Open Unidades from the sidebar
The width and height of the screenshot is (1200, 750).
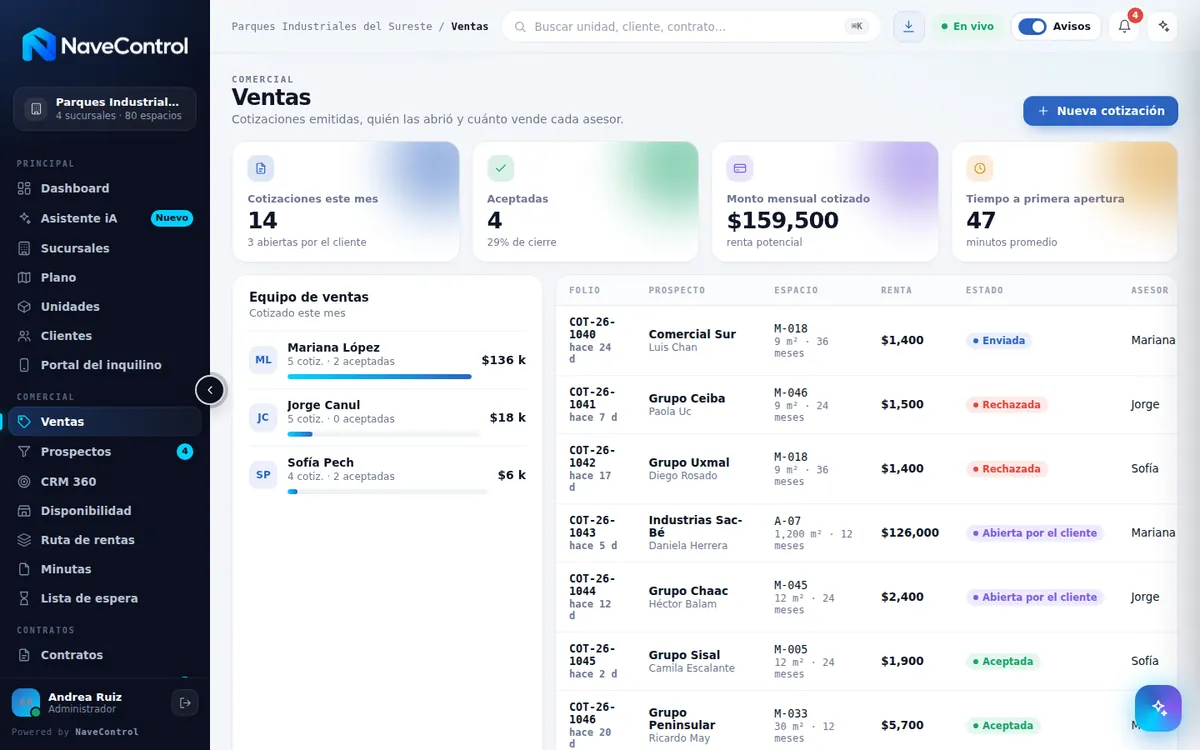coord(105,306)
